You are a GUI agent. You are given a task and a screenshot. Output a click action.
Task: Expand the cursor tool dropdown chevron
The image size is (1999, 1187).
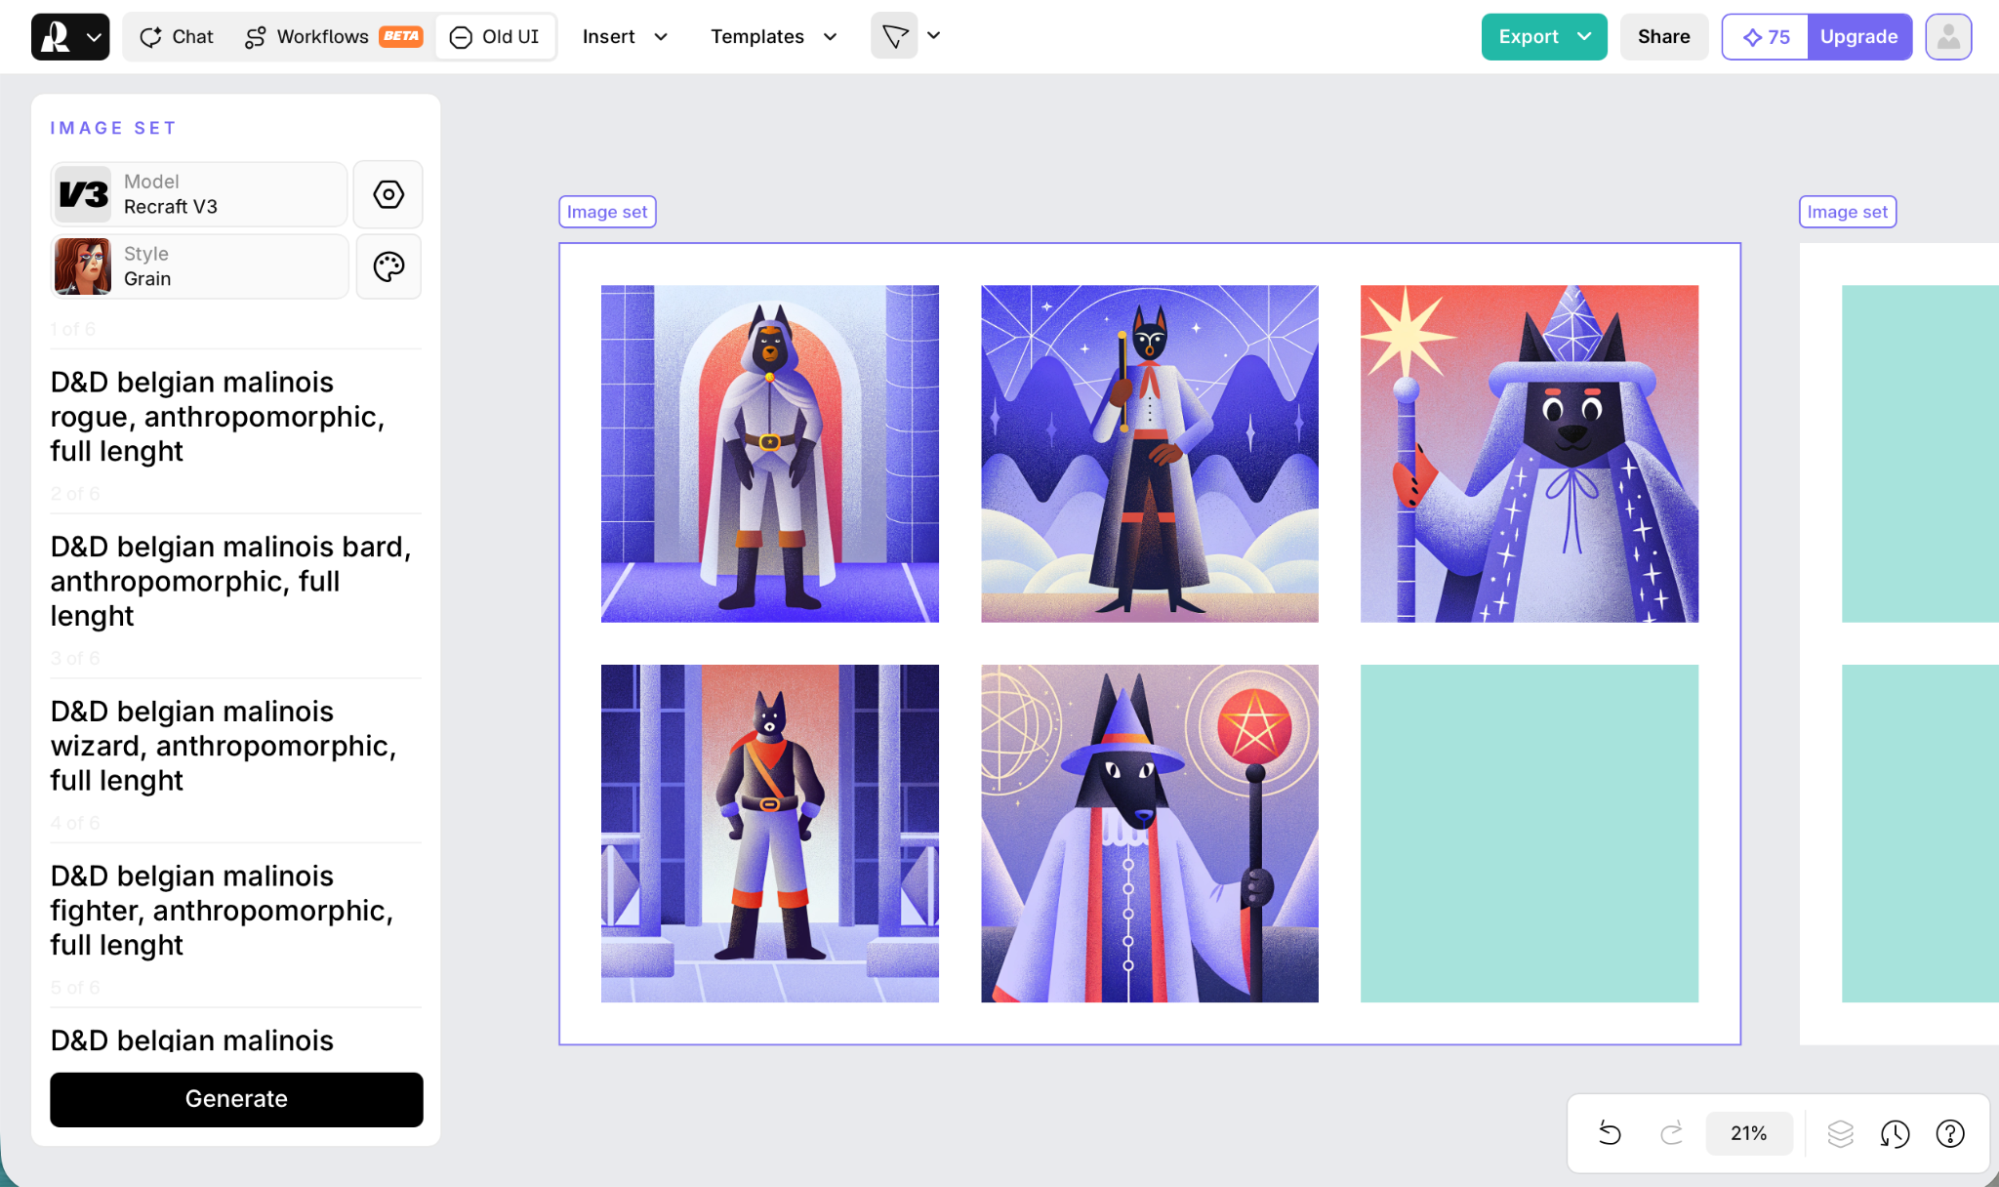(933, 36)
